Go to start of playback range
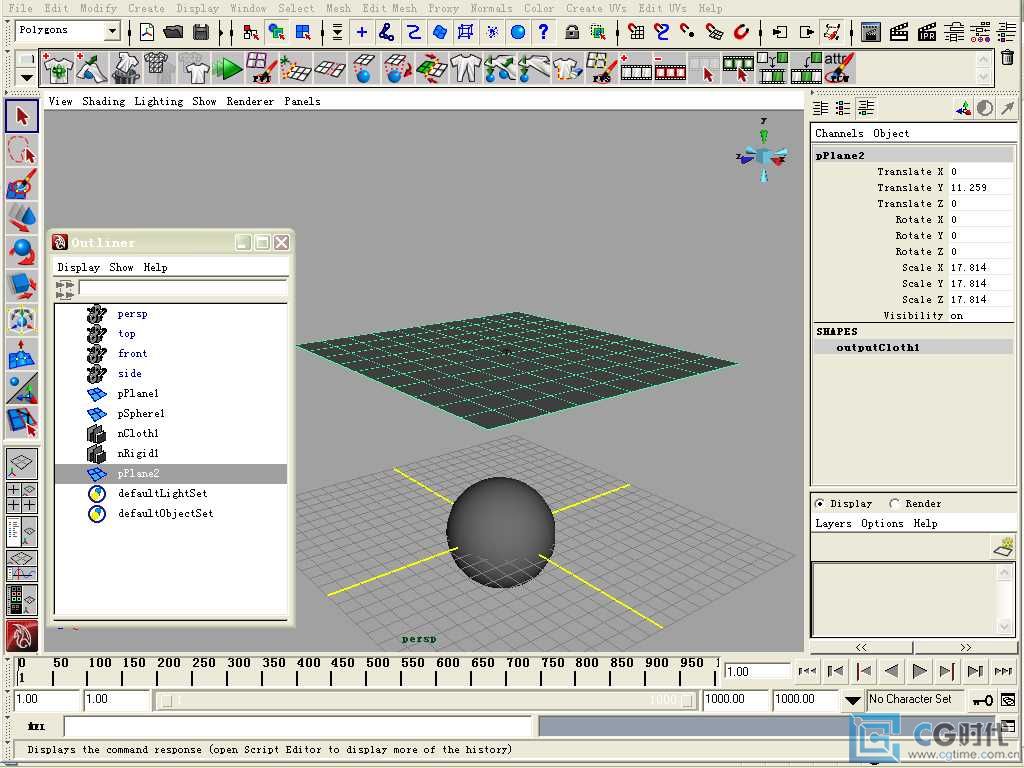 807,671
